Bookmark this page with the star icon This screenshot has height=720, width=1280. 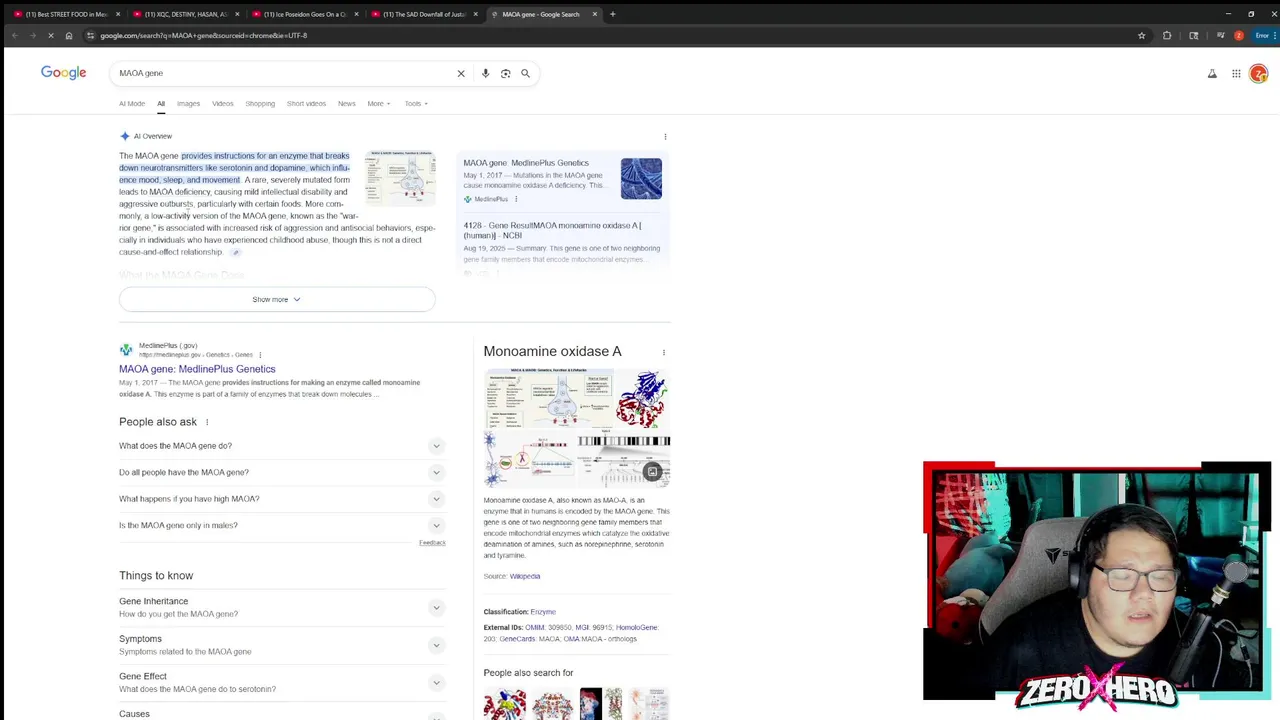(1141, 35)
